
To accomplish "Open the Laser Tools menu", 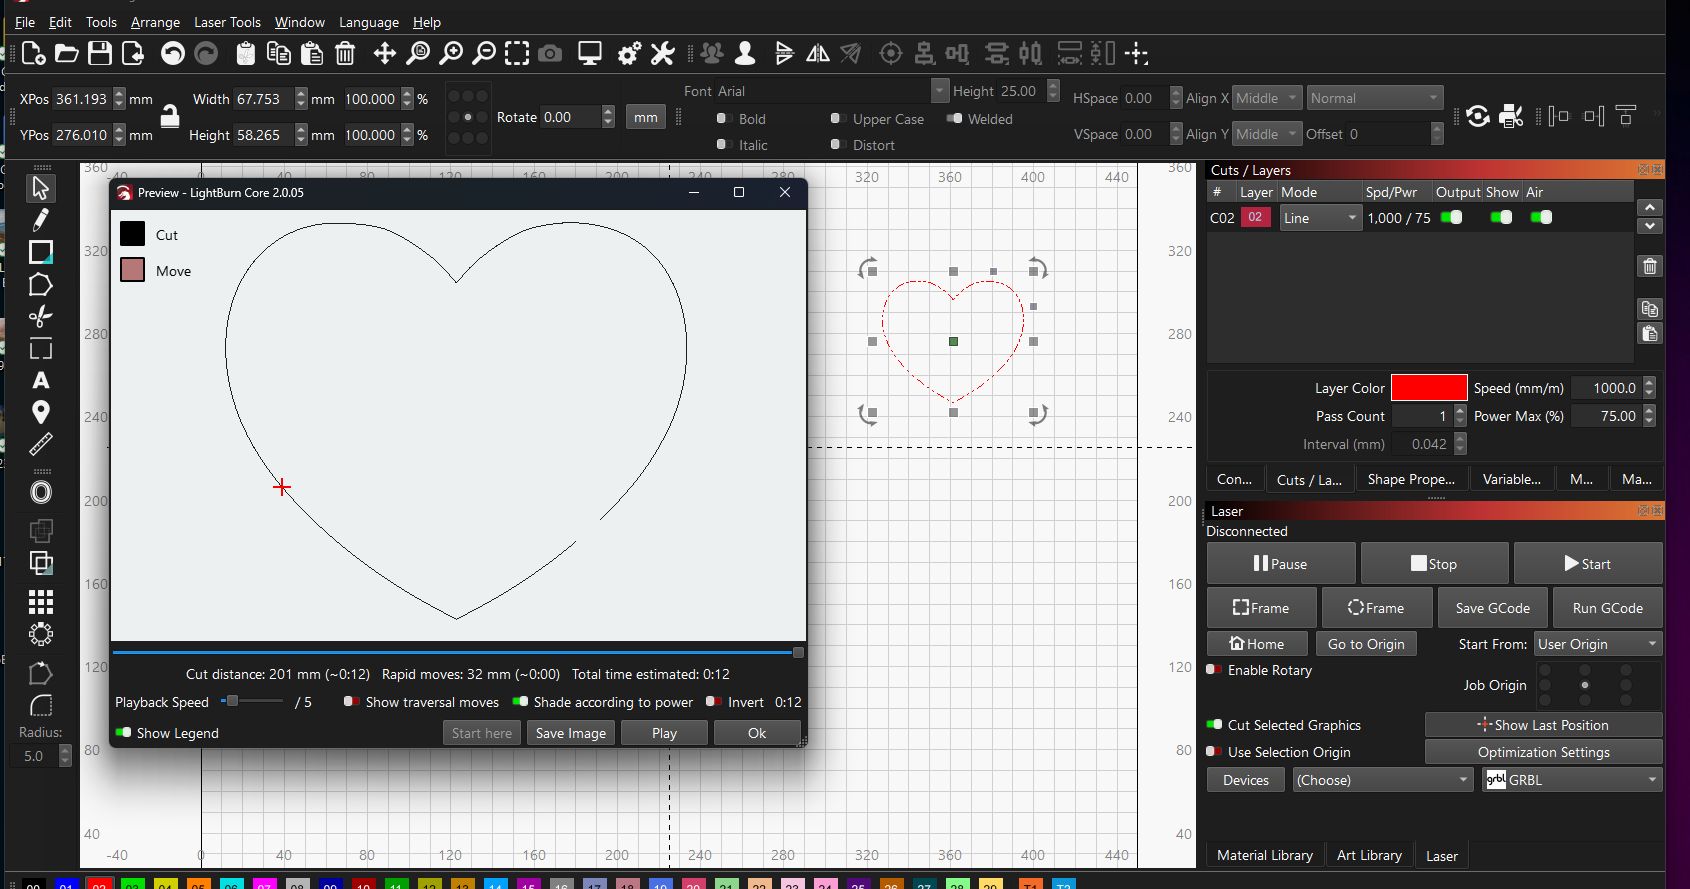I will coord(227,22).
